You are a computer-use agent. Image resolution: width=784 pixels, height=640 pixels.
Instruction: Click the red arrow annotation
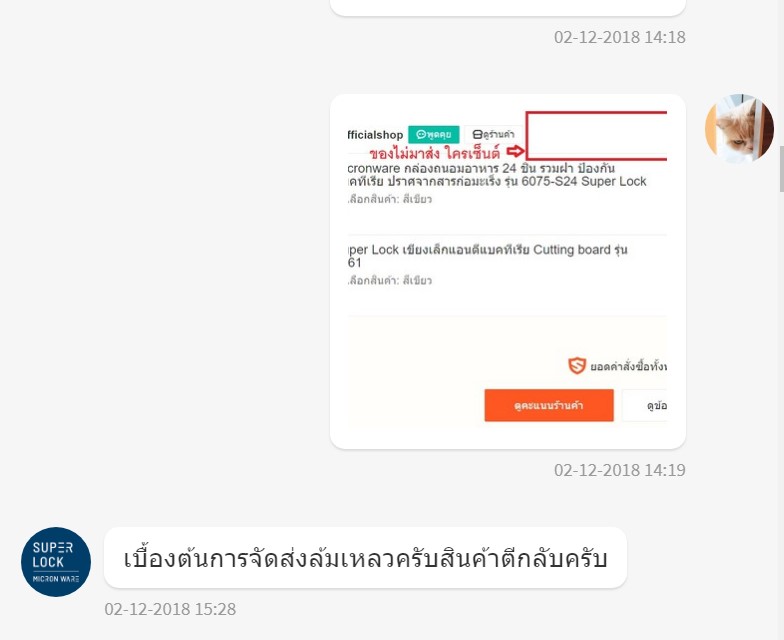(515, 151)
